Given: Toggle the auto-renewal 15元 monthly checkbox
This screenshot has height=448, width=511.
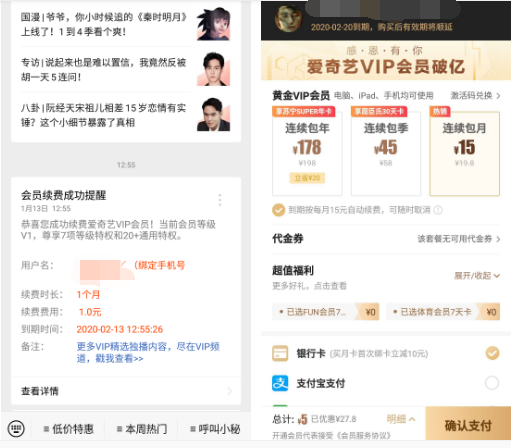Looking at the screenshot, I should pos(278,210).
